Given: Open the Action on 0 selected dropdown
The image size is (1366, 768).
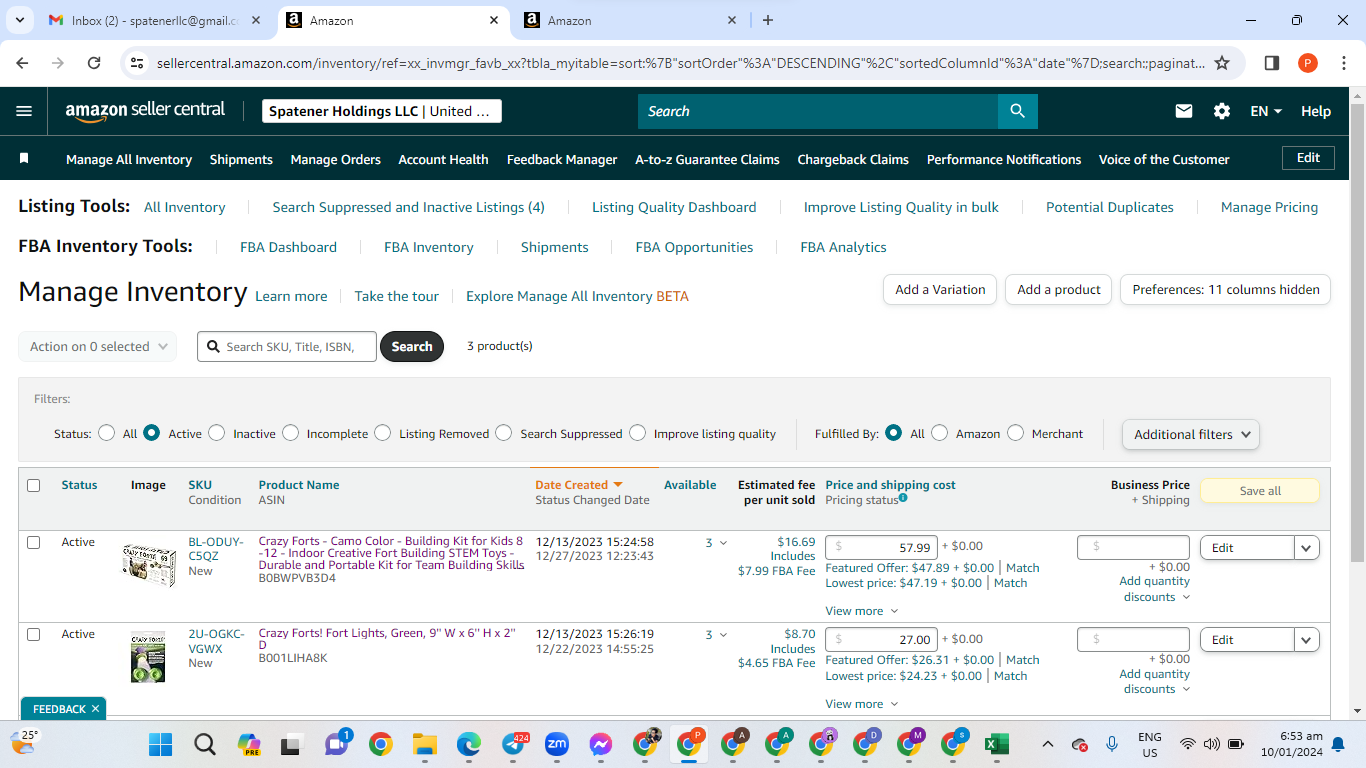Looking at the screenshot, I should click(x=98, y=346).
